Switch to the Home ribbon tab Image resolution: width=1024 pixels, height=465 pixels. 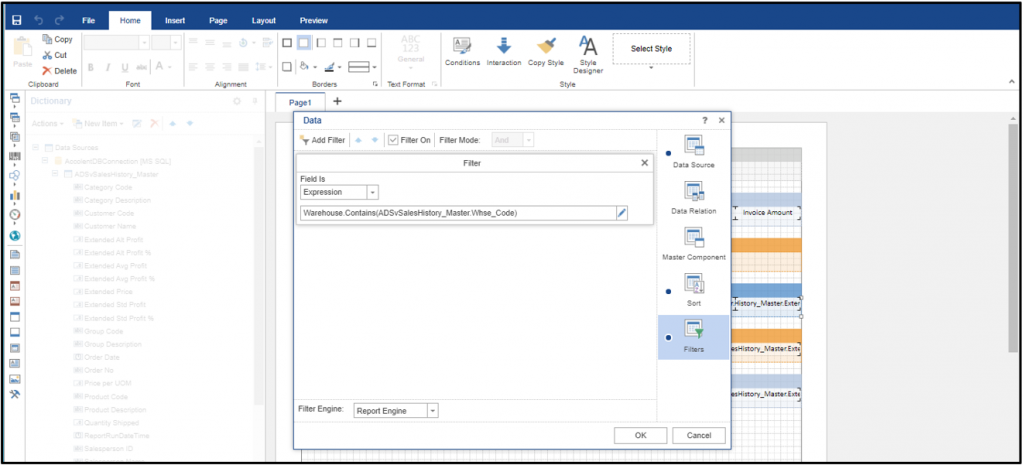coord(130,20)
